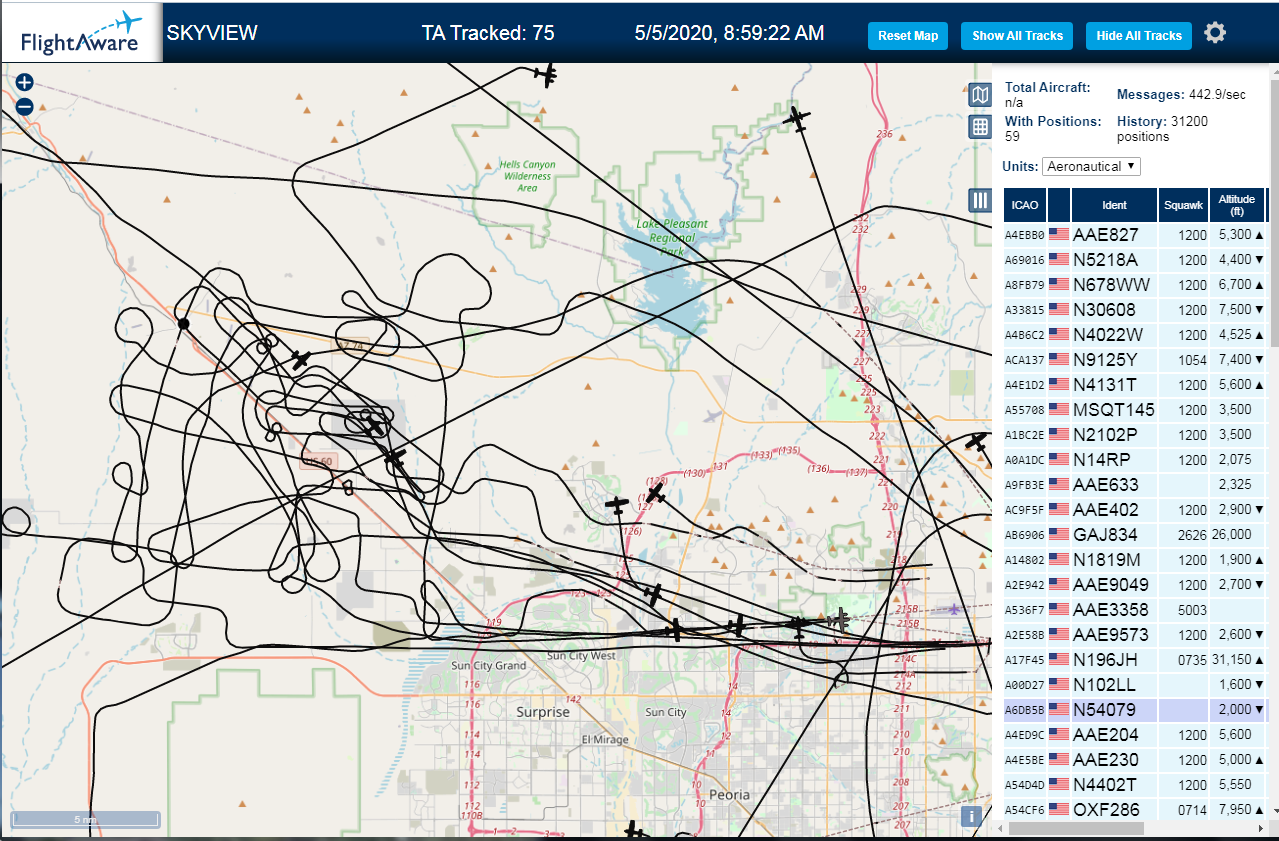1279x841 pixels.
Task: Click Hide All Tracks
Action: [x=1139, y=35]
